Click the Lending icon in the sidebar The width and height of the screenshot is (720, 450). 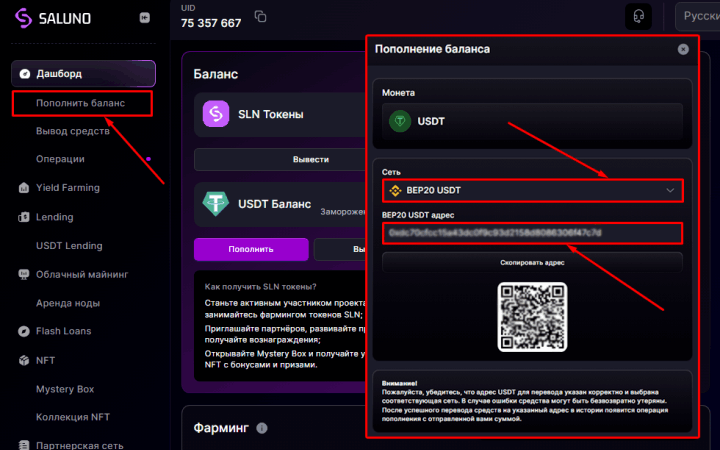point(24,217)
